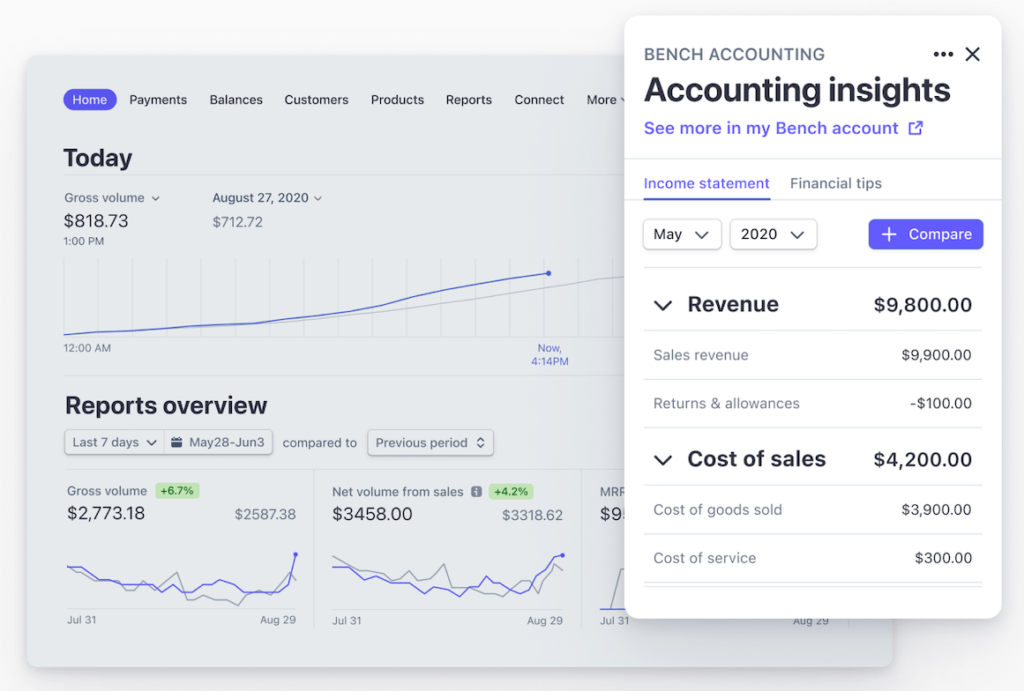Click the BENCH ACCOUNTING heading label
Viewport: 1024px width, 691px height.
coord(735,54)
